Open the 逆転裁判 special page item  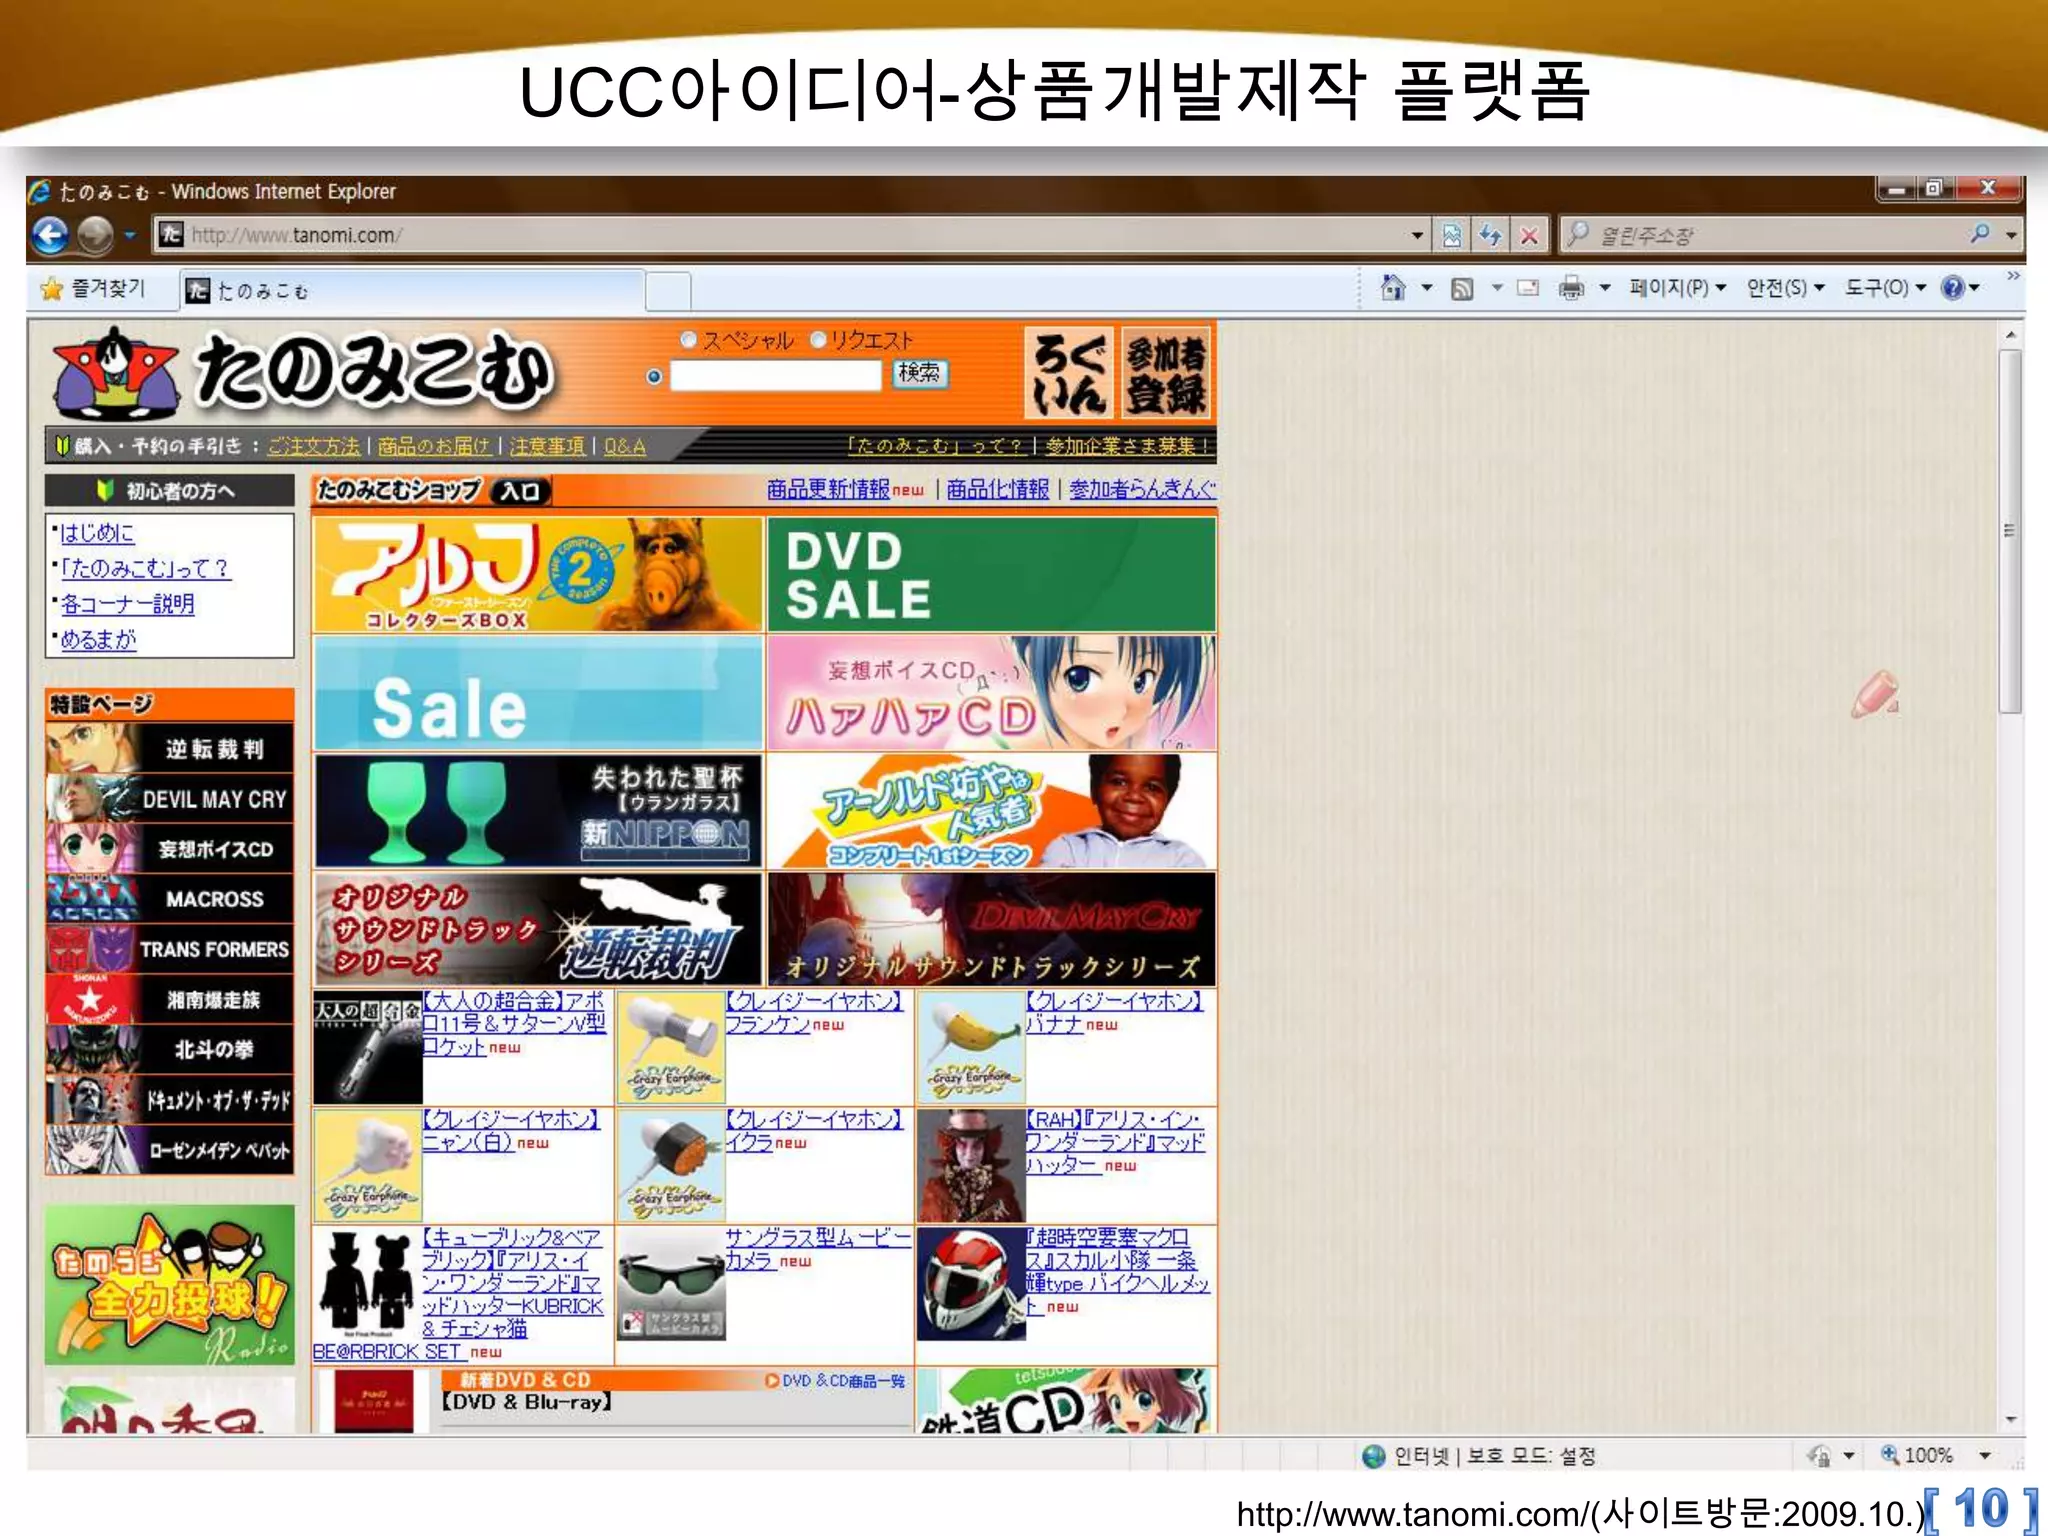(x=170, y=748)
